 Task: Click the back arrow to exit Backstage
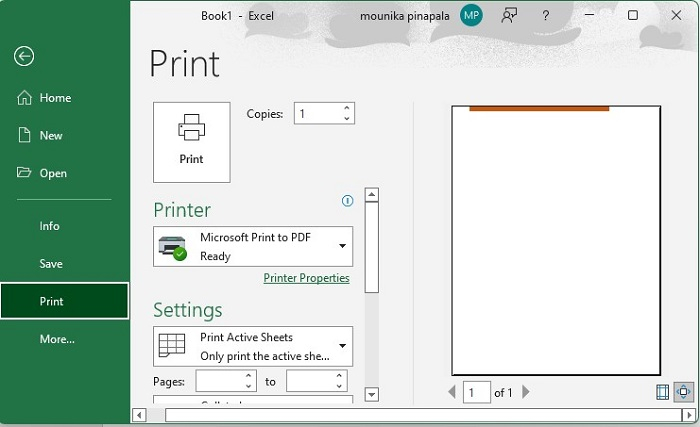(x=24, y=57)
